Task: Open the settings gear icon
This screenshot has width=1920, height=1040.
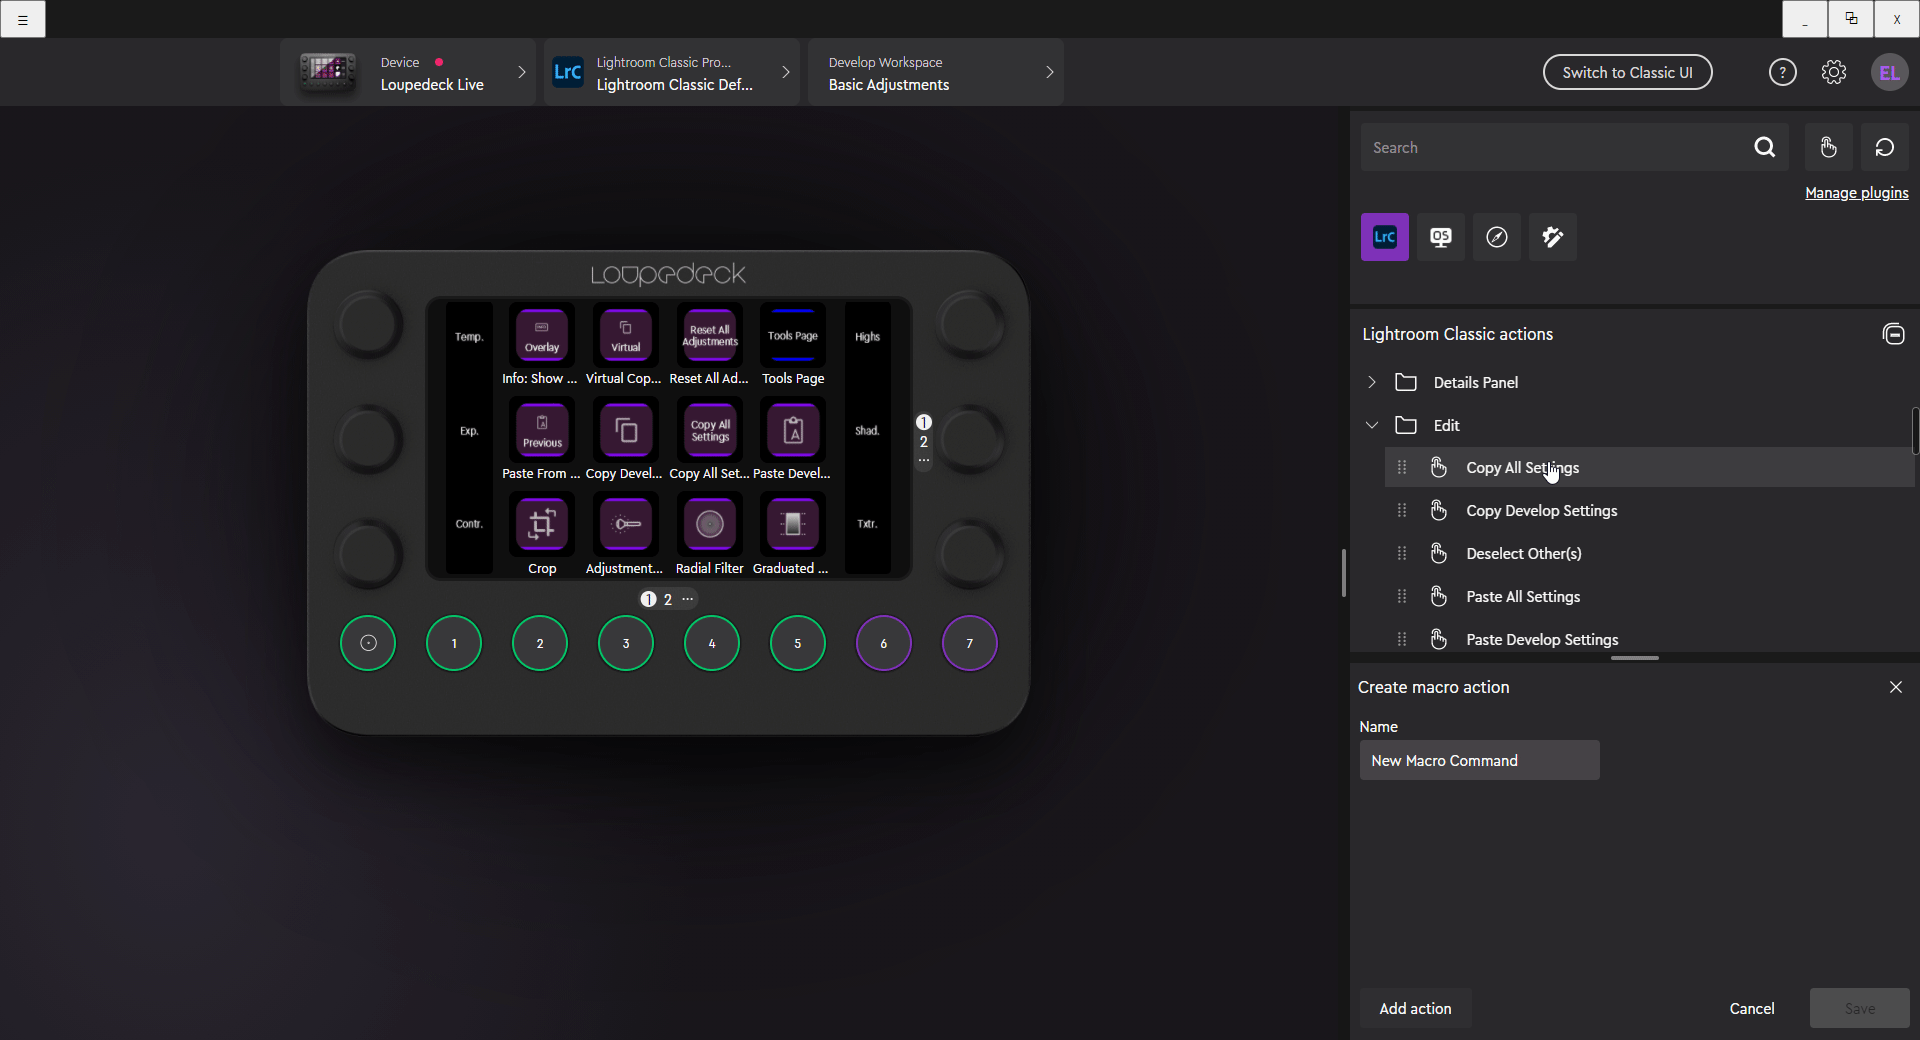Action: coord(1833,72)
